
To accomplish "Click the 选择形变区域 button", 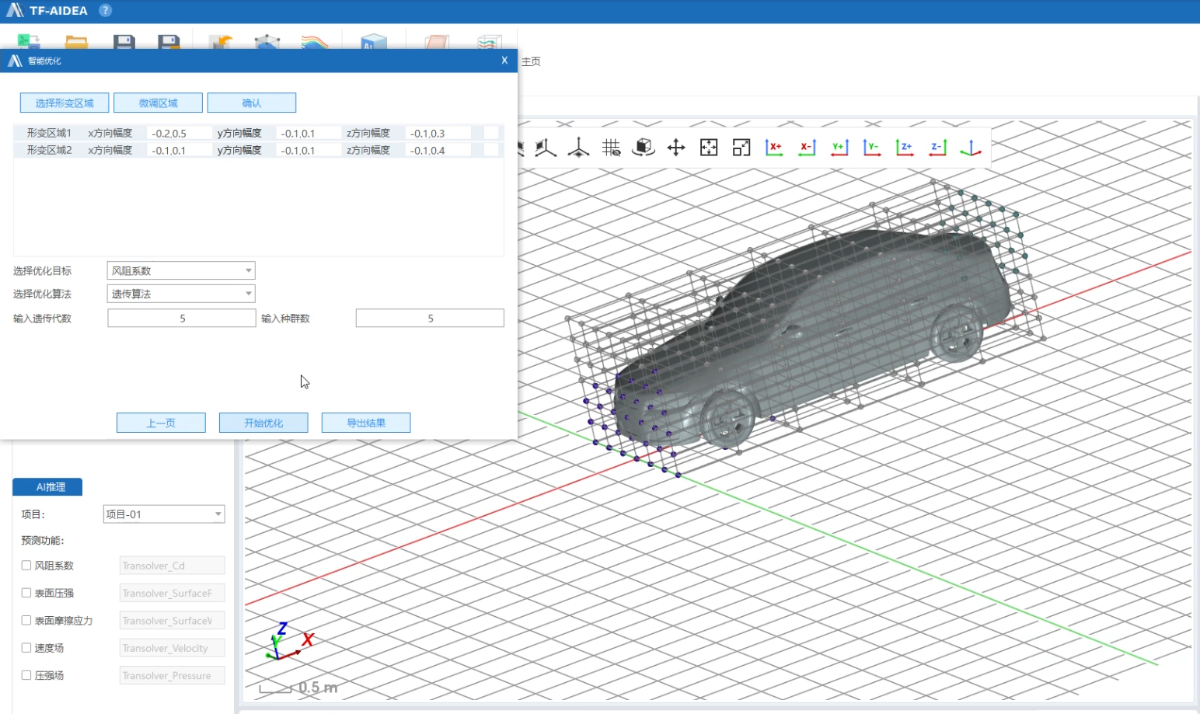I will 64,103.
